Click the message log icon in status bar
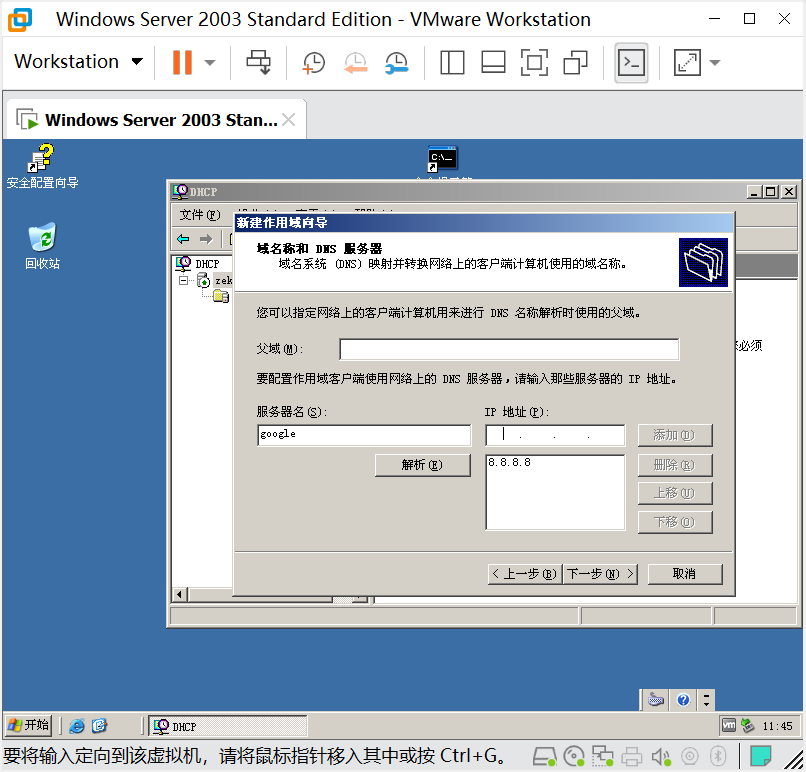Image resolution: width=806 pixels, height=772 pixels. [x=760, y=756]
